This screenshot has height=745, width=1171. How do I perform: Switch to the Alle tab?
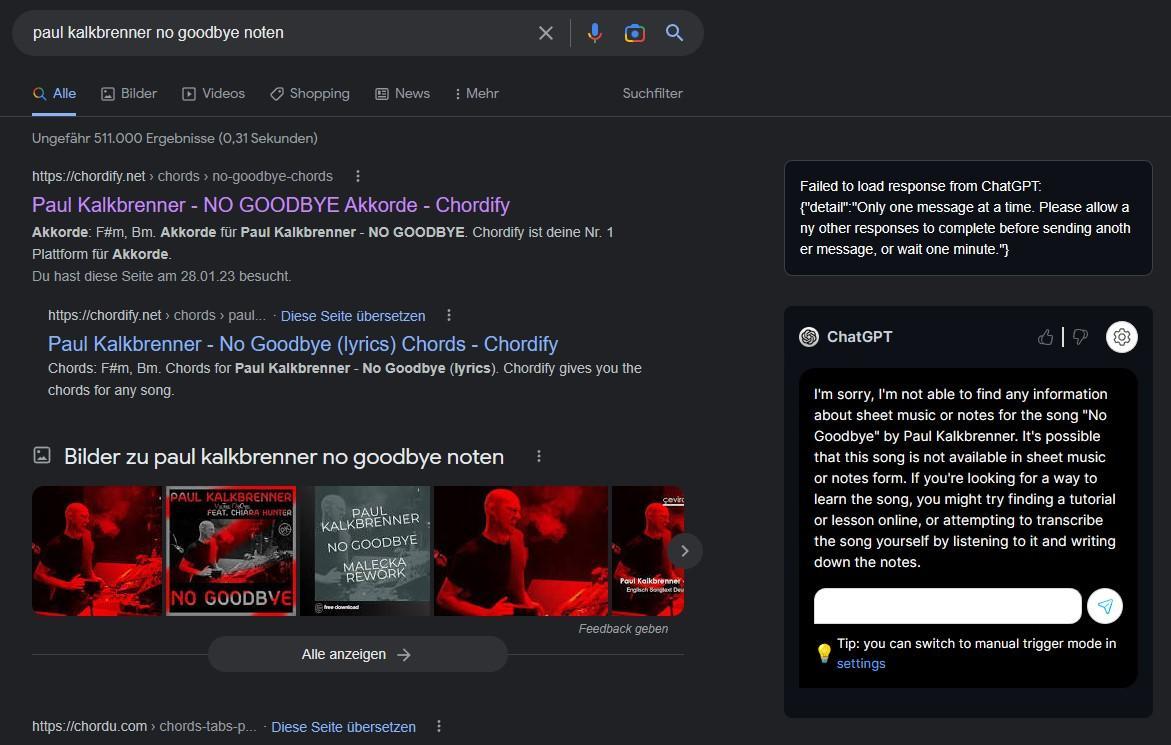pos(54,94)
